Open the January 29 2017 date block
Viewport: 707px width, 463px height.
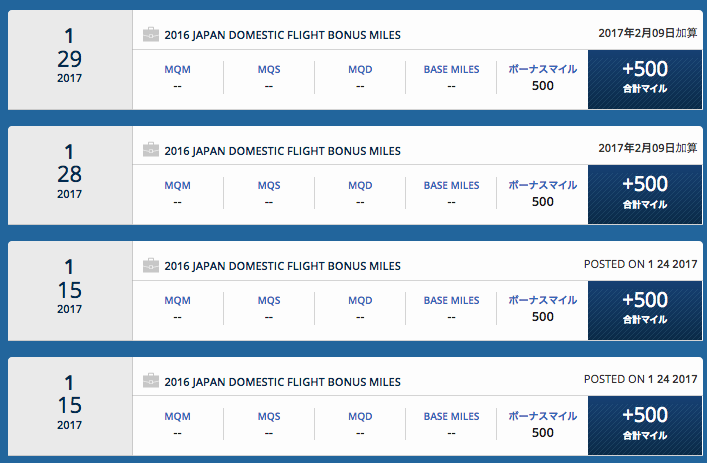70,60
